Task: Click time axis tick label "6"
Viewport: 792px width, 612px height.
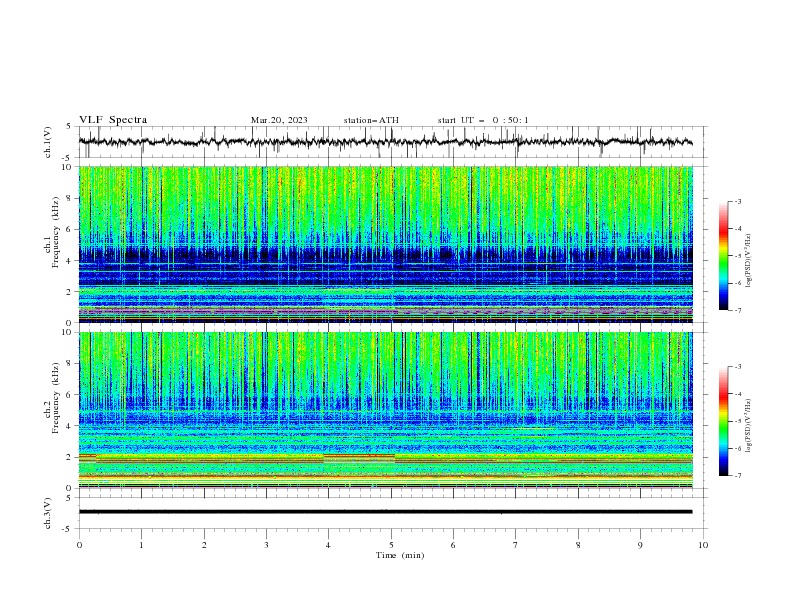Action: 453,545
